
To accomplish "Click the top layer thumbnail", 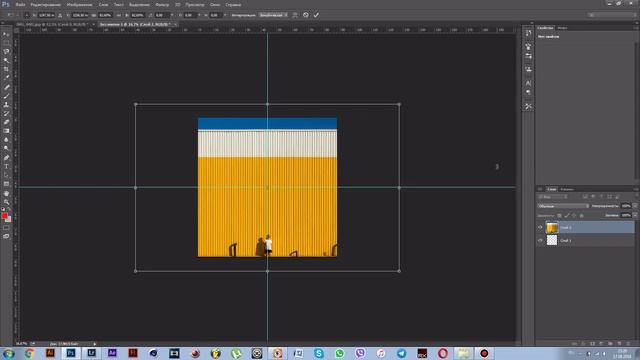I will (552, 227).
